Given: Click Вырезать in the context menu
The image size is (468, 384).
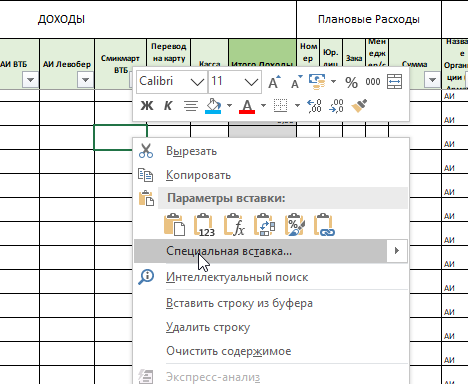Looking at the screenshot, I should pyautogui.click(x=191, y=151).
